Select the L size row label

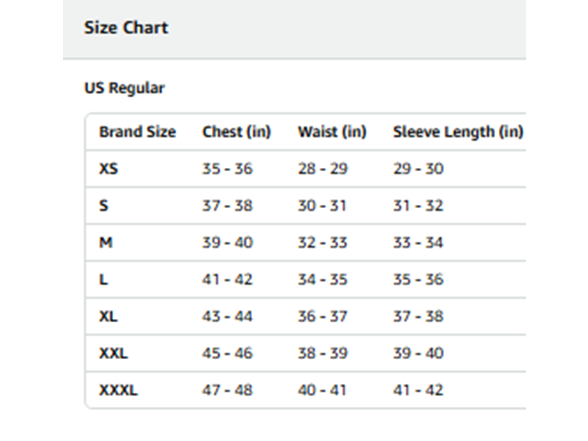click(104, 279)
